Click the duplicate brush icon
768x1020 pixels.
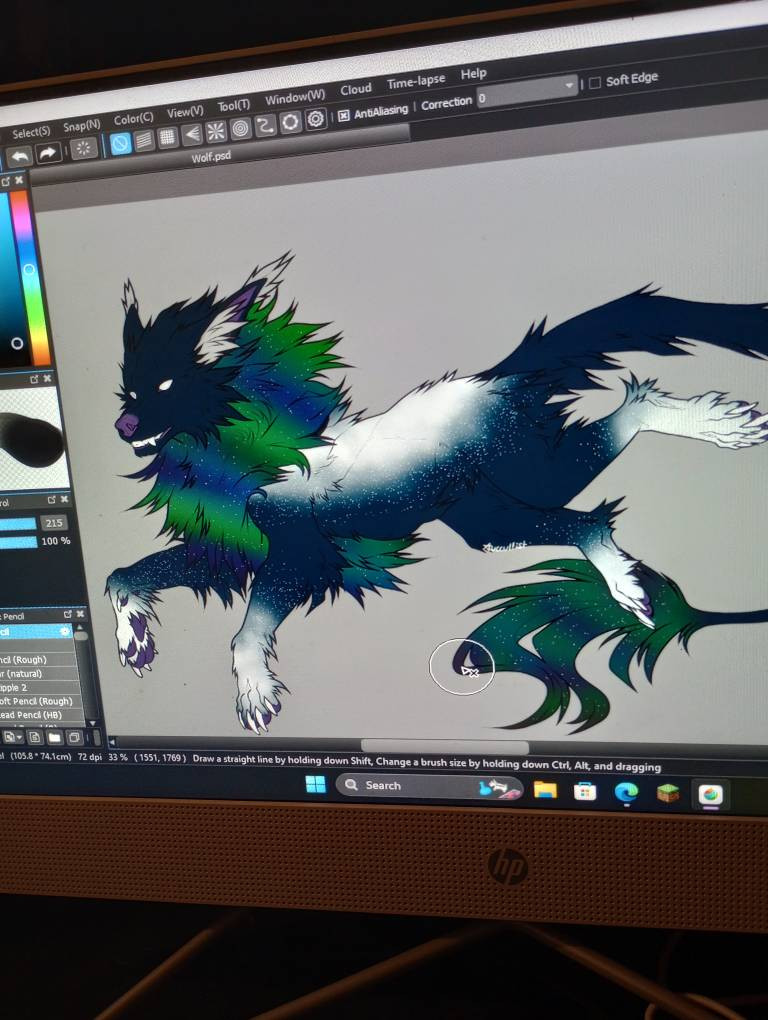[x=74, y=737]
